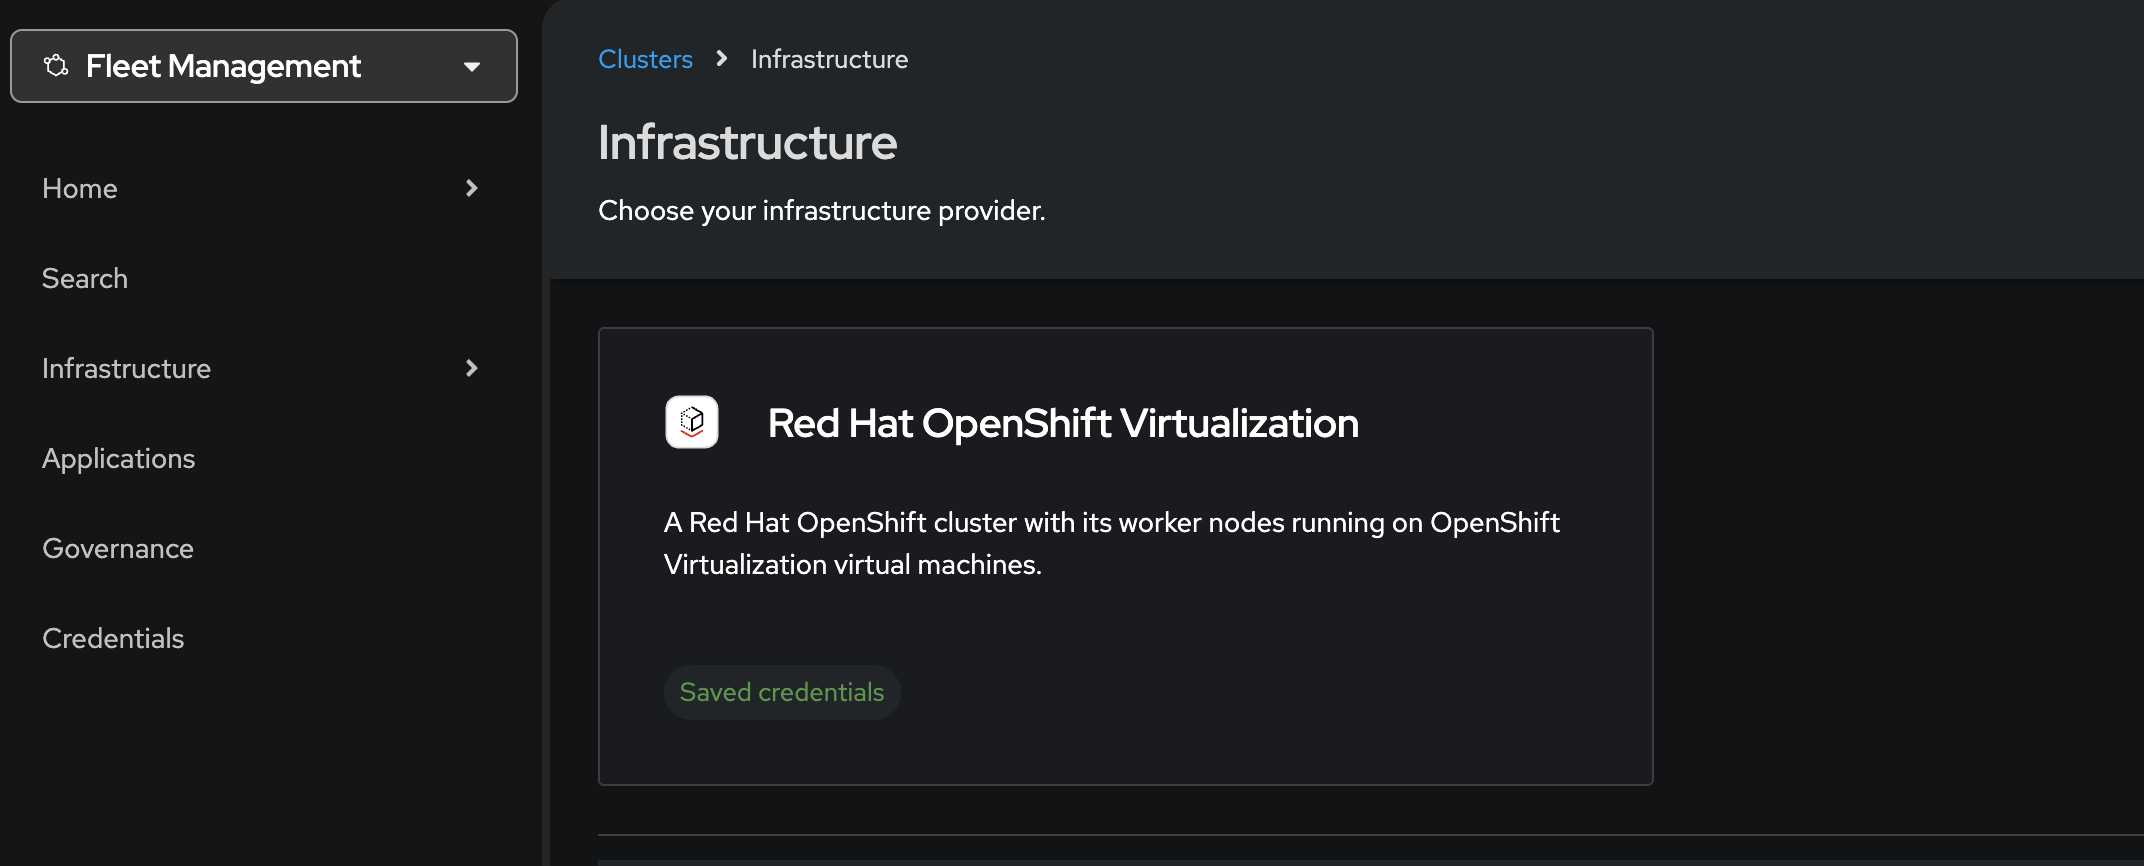2144x866 pixels.
Task: Click the breadcrumb separator arrow icon
Action: click(x=722, y=59)
